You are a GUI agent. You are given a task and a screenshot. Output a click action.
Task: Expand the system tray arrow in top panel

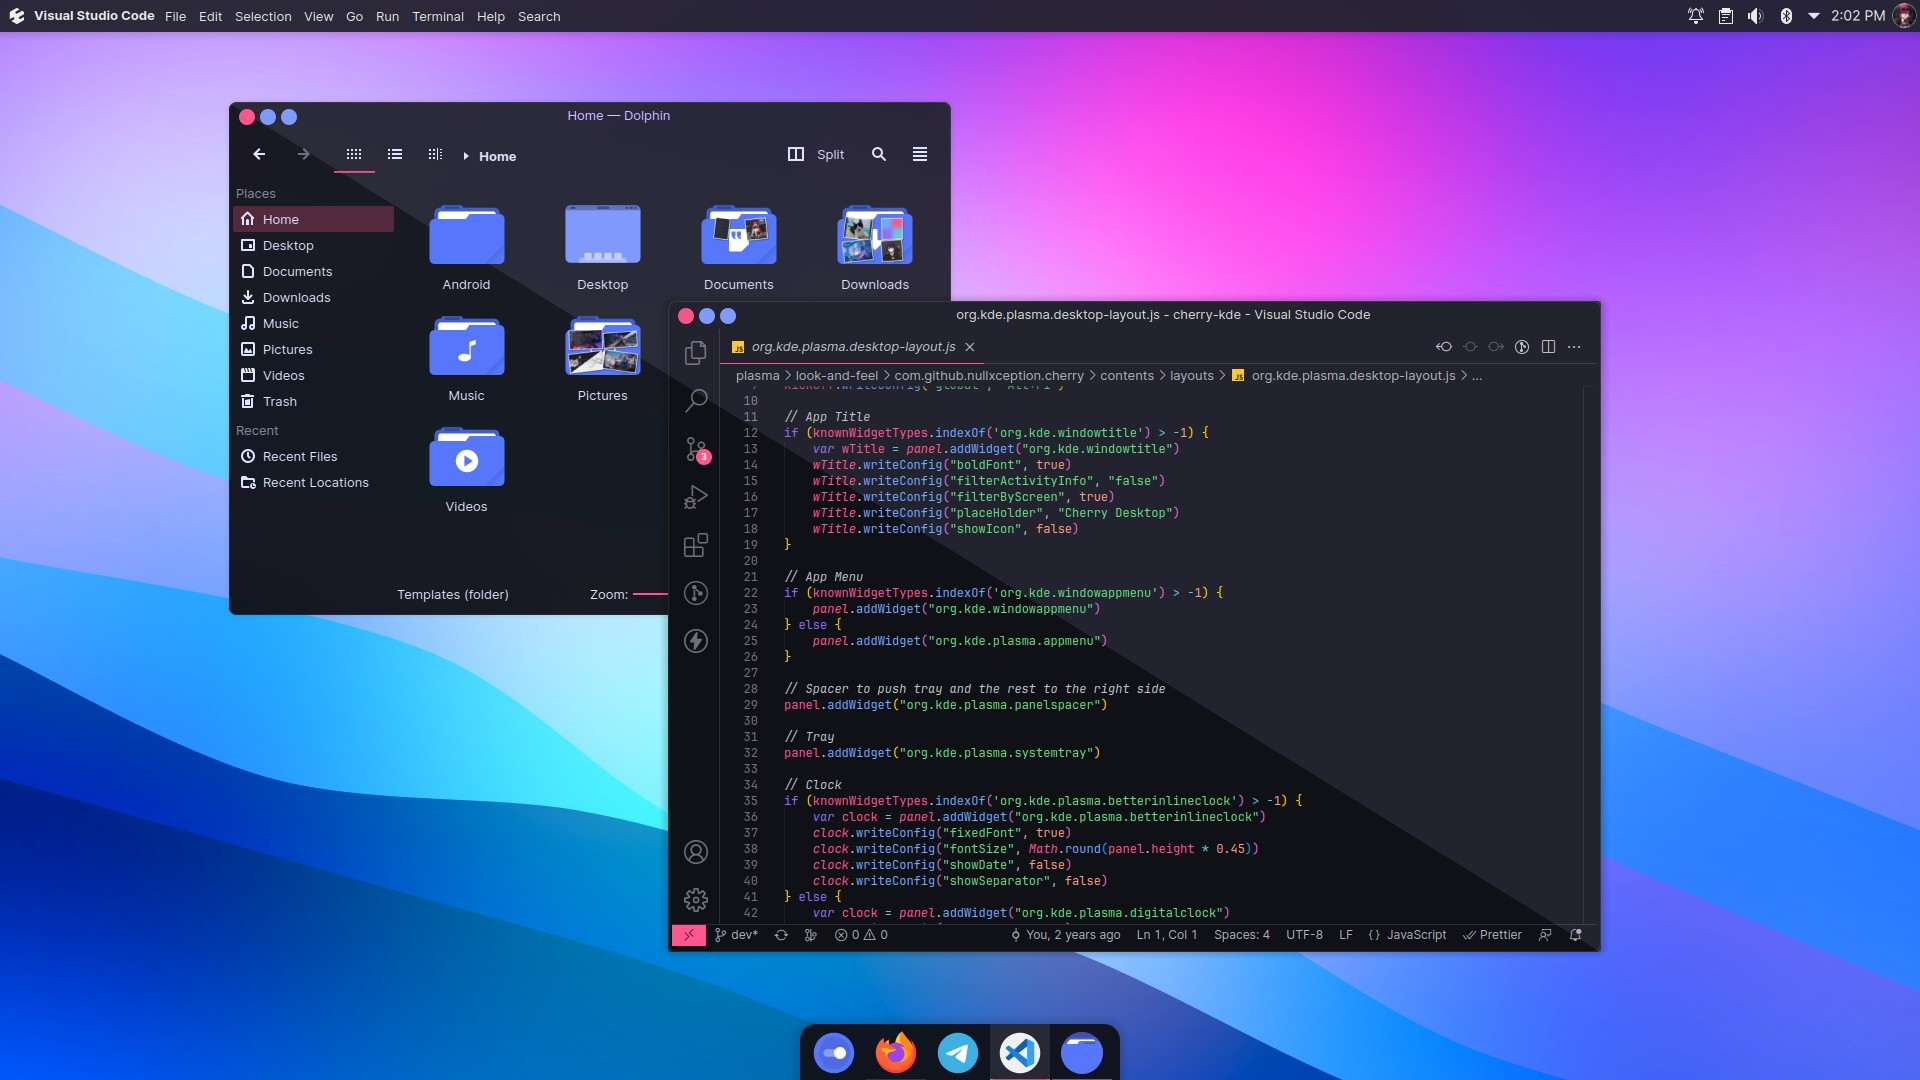pos(1813,16)
